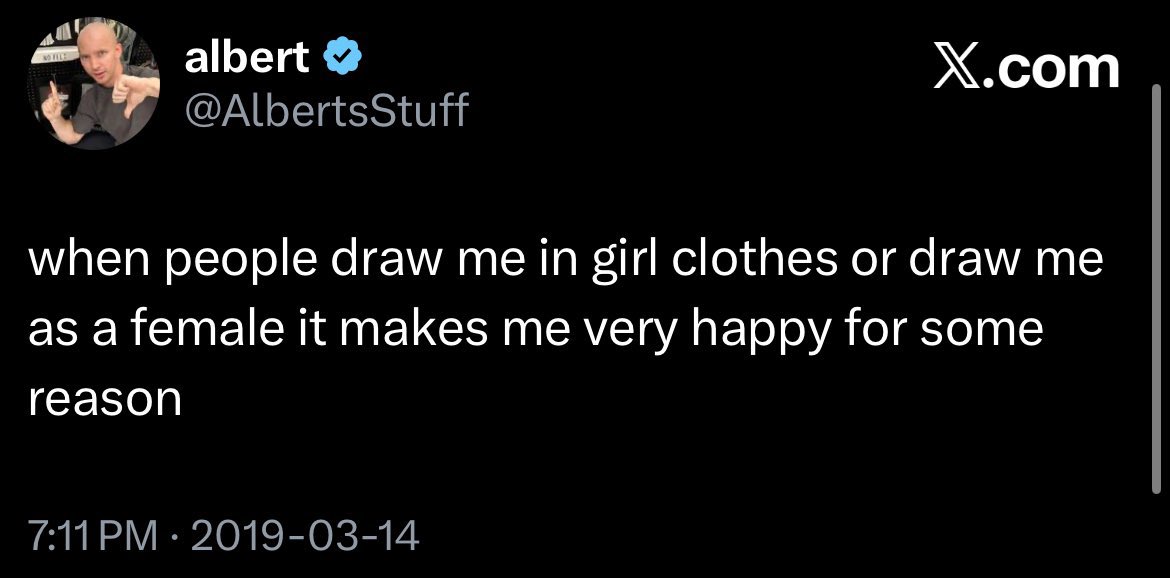Click the 7:11 PM timestamp

point(88,538)
